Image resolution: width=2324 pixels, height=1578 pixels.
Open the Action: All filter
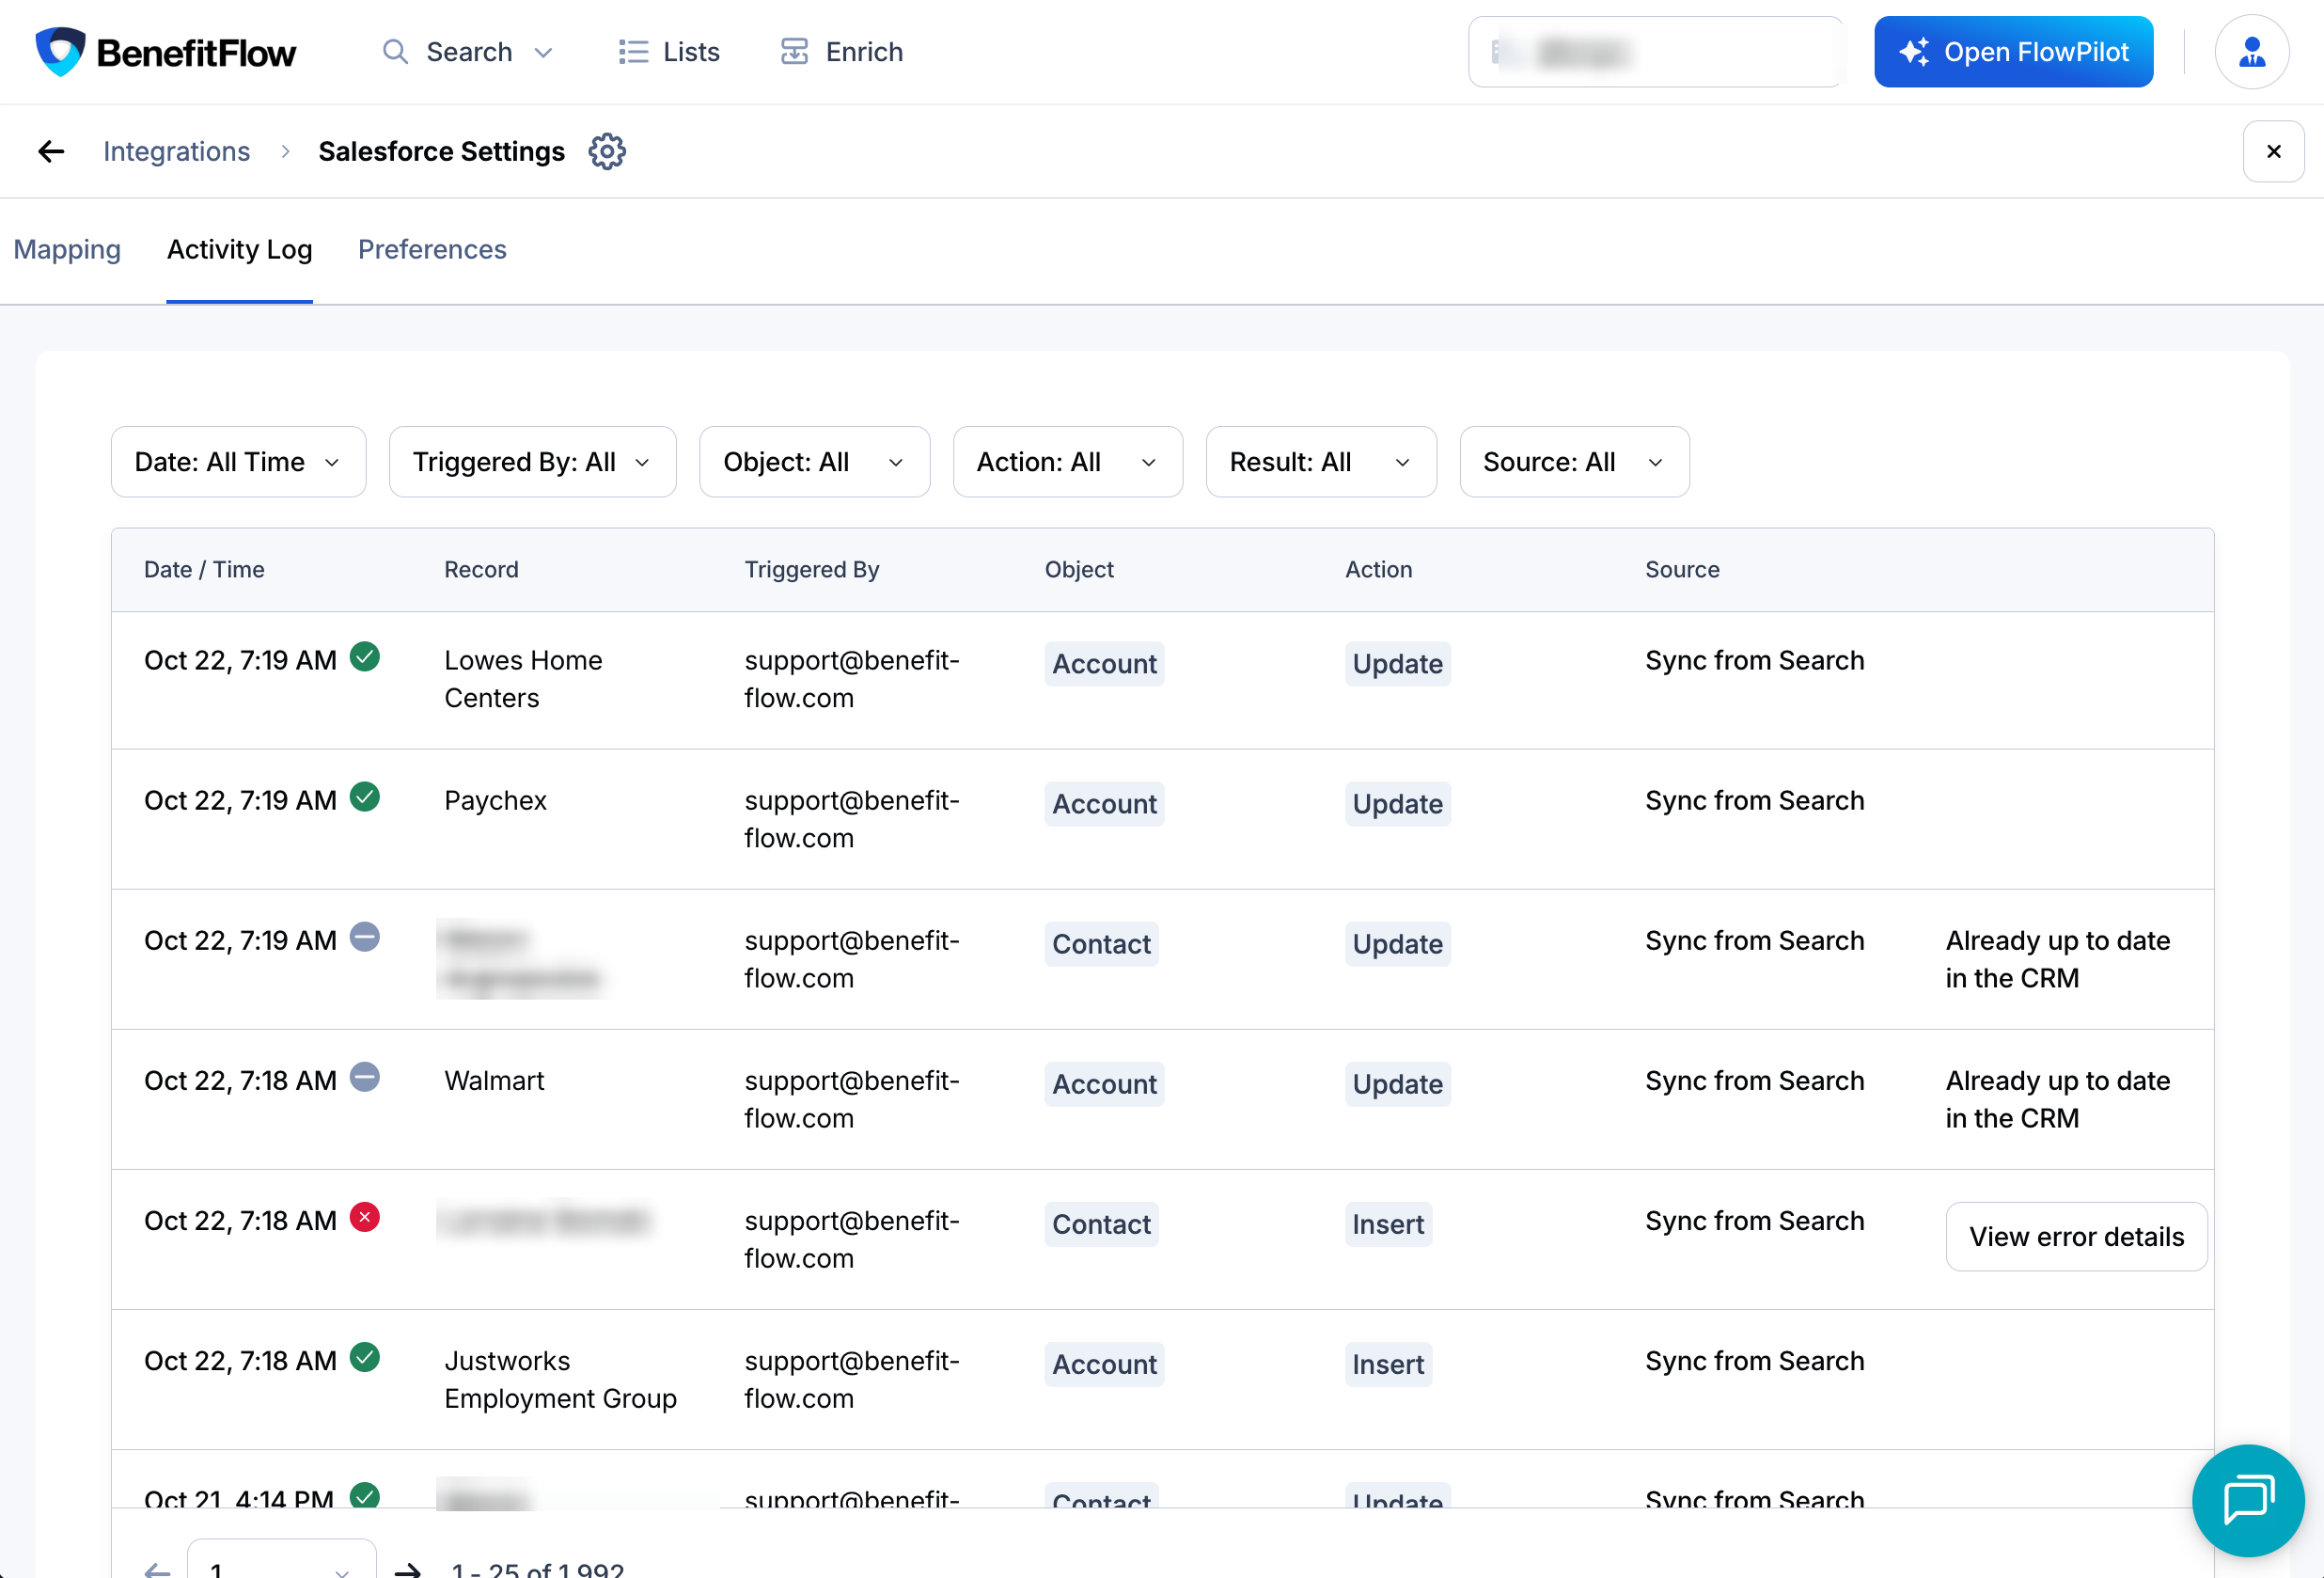tap(1068, 462)
